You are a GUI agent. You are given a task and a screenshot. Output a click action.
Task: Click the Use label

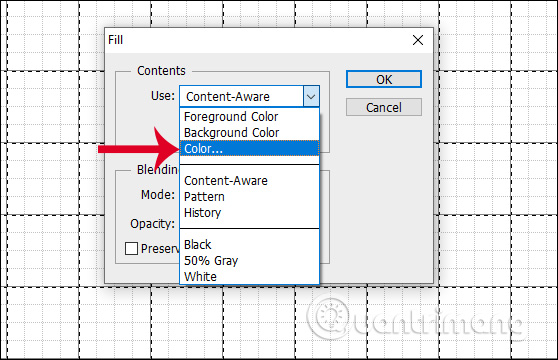pos(163,96)
